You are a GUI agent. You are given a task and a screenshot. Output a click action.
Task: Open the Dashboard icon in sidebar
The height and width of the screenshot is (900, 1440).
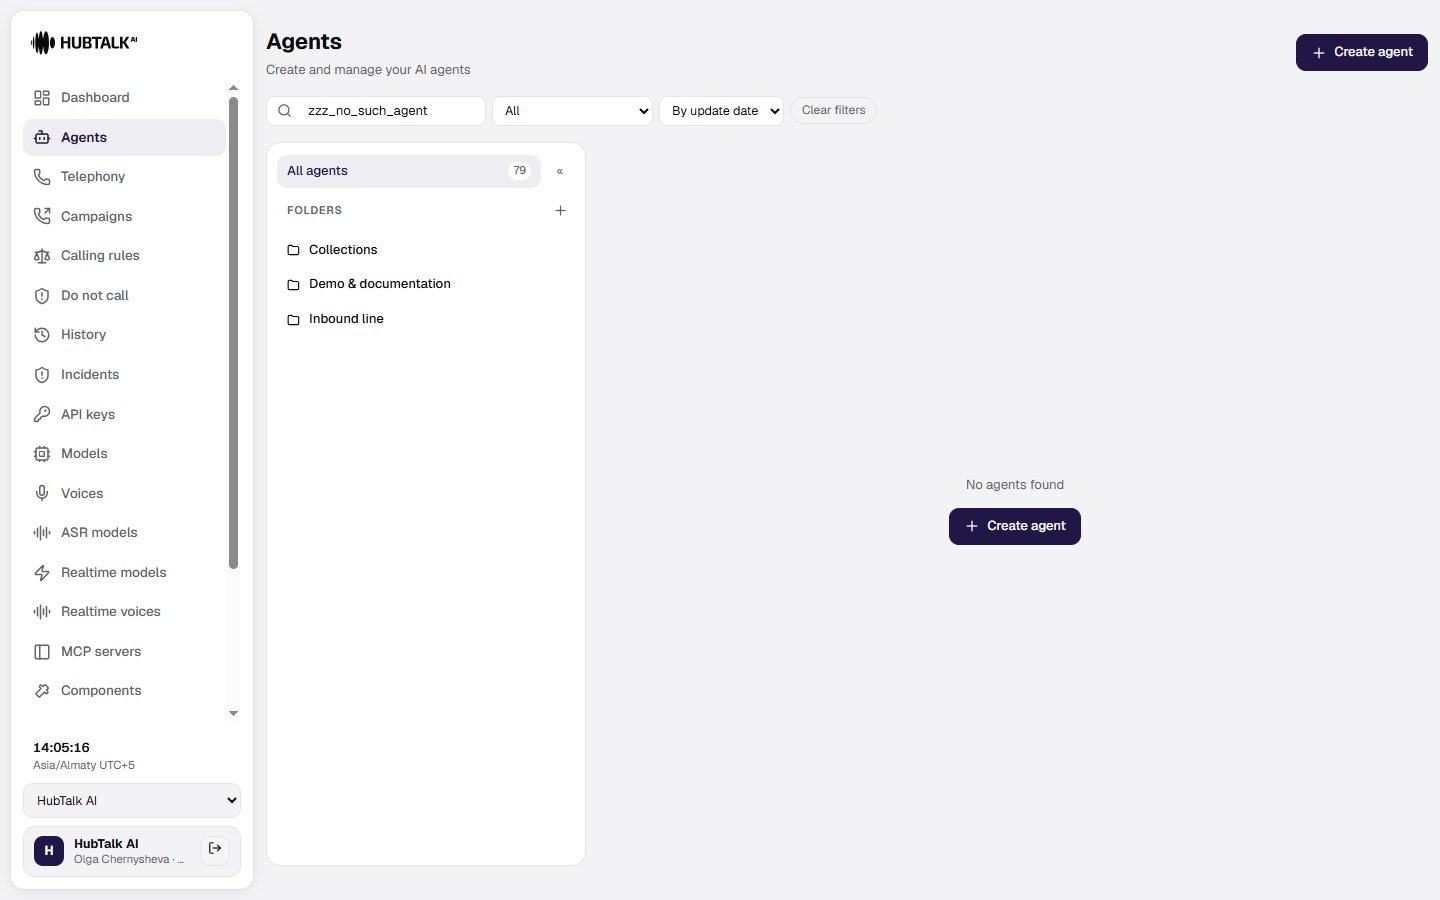[x=42, y=98]
